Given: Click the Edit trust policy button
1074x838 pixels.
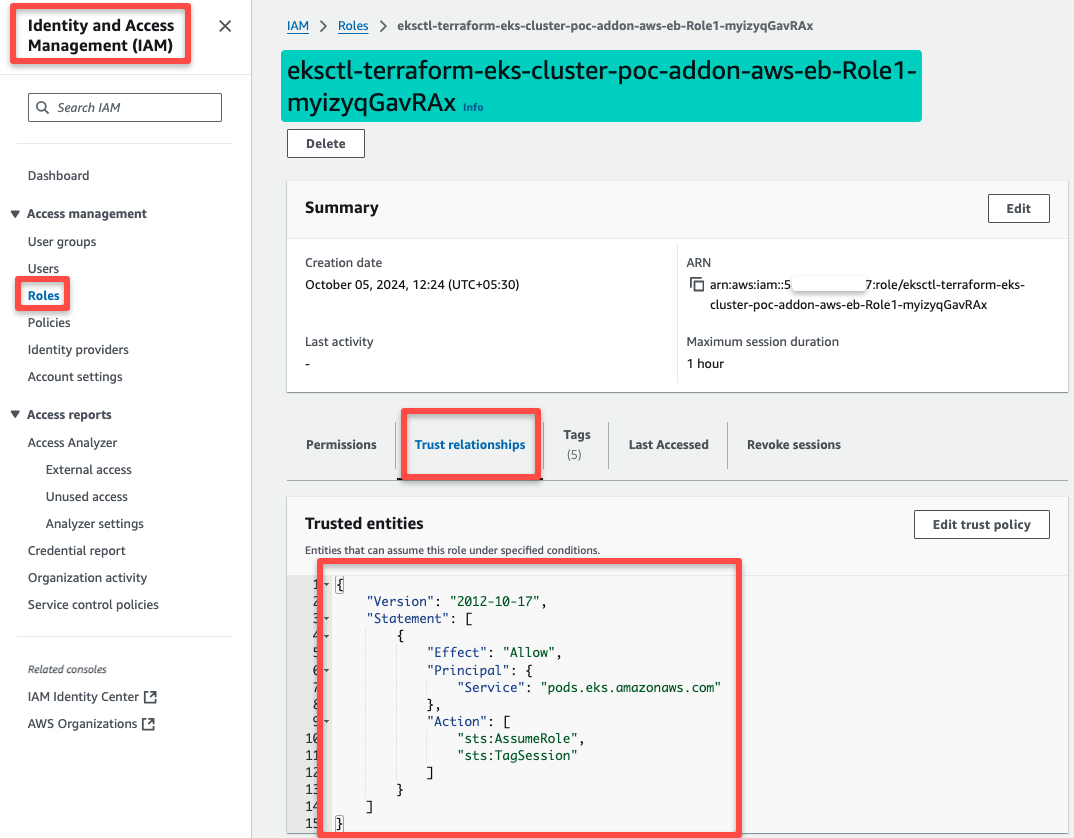Looking at the screenshot, I should [x=981, y=524].
